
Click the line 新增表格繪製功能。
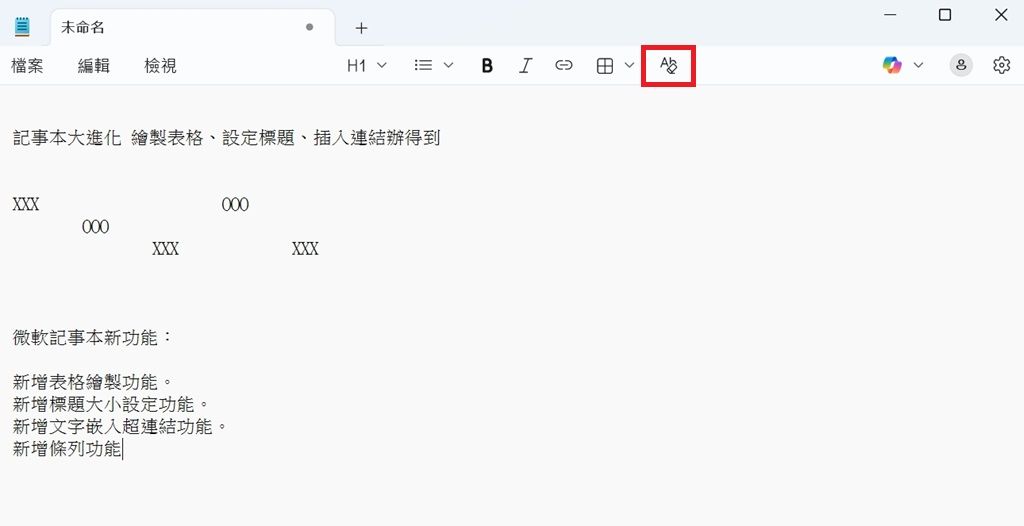point(93,382)
